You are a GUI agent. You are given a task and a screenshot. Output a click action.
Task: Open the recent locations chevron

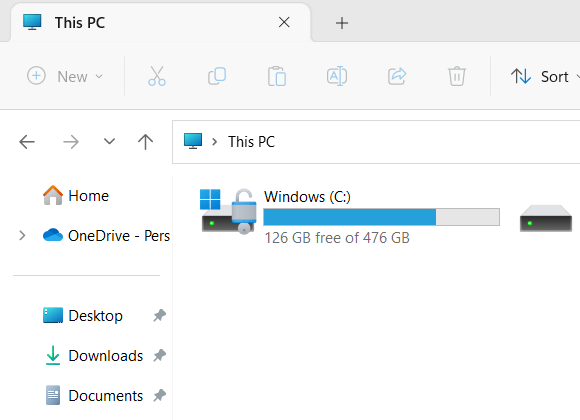point(109,141)
